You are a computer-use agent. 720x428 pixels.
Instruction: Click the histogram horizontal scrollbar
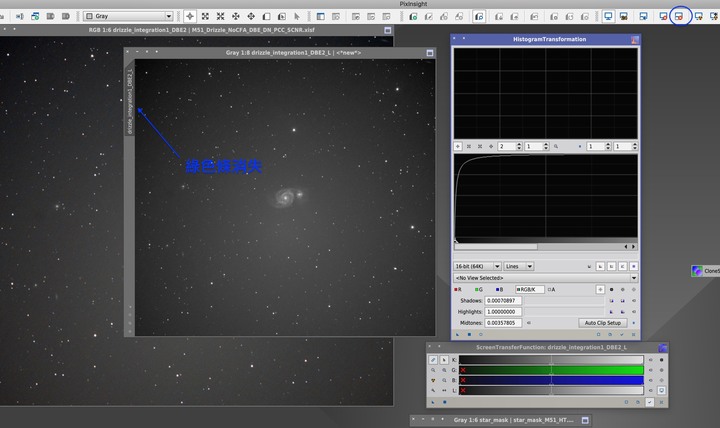(546, 247)
